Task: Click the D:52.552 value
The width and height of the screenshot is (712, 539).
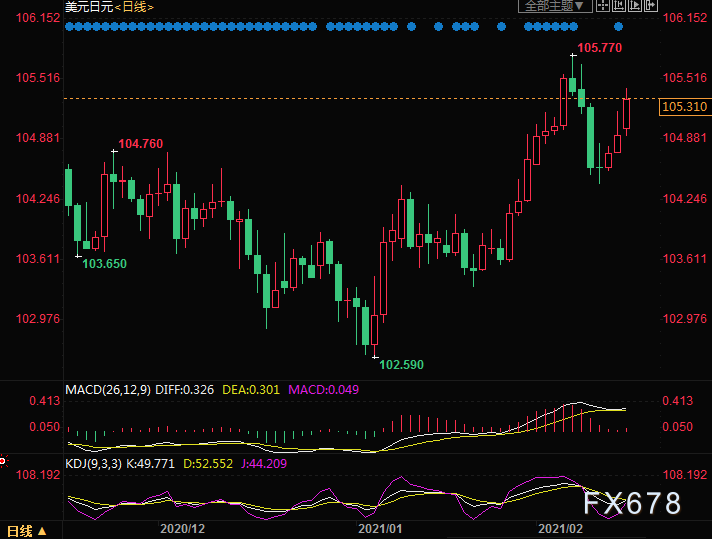Action: (208, 464)
